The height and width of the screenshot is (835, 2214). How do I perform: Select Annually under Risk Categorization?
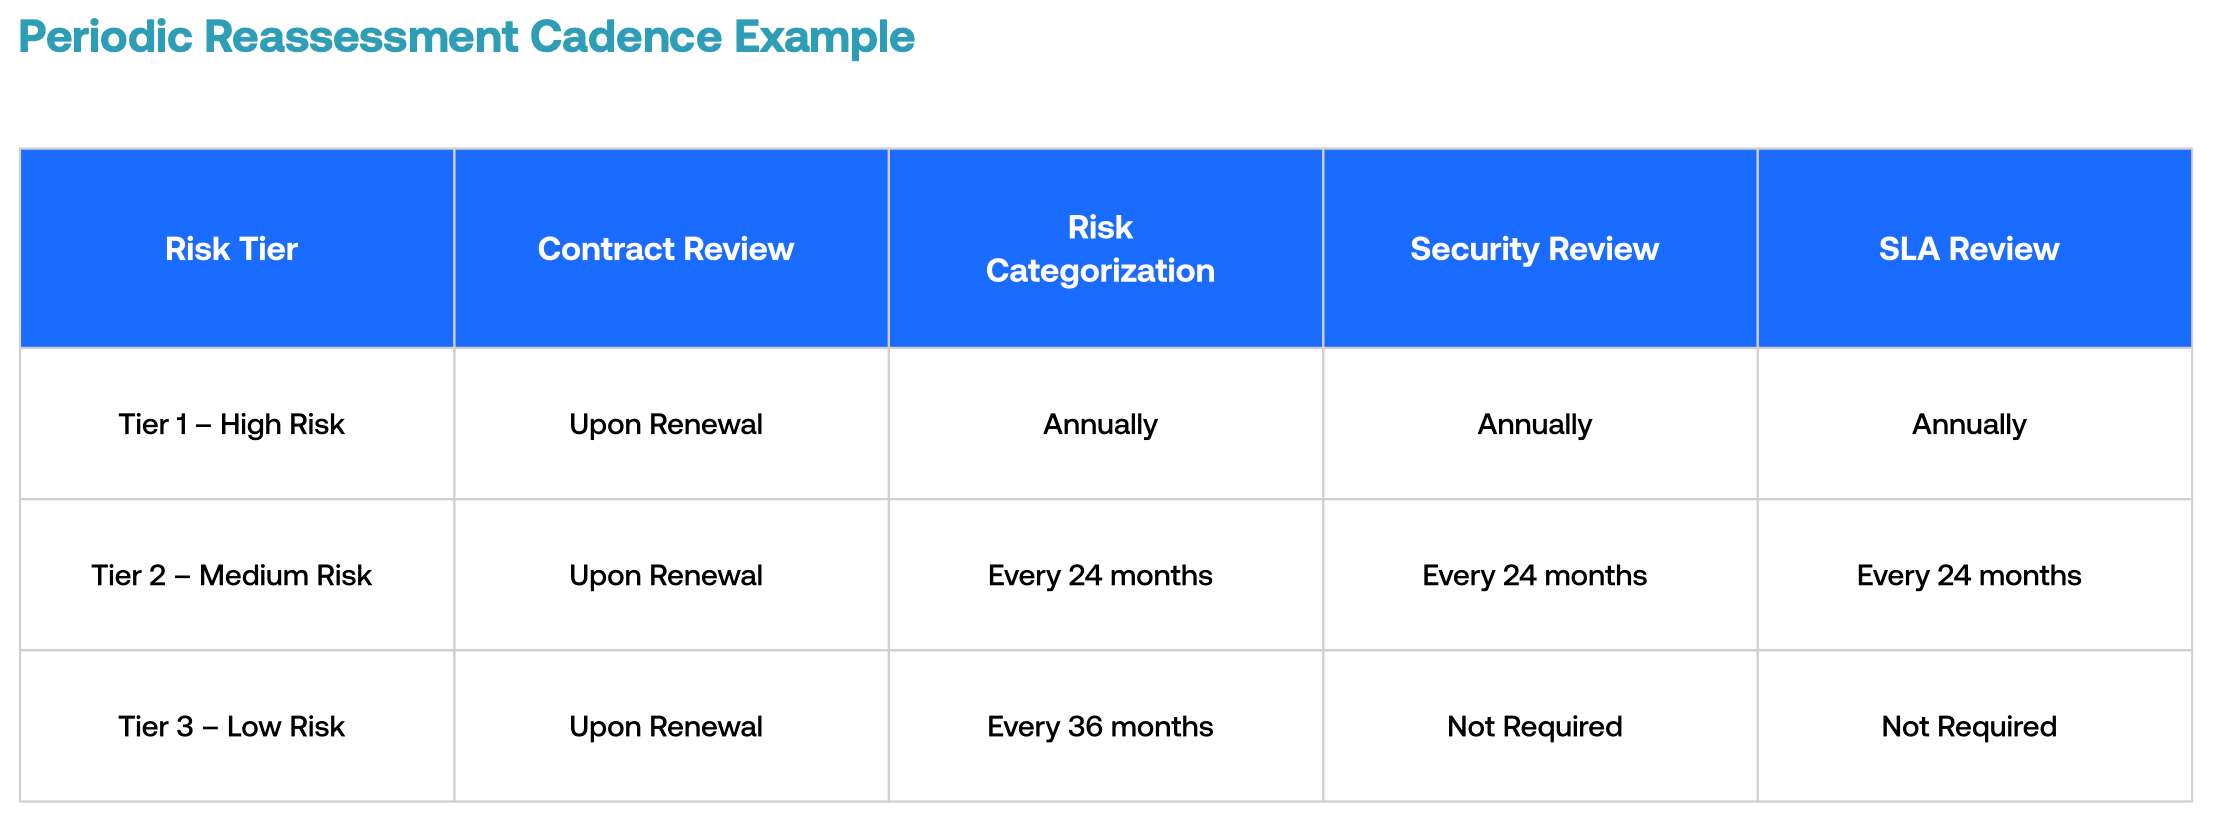click(x=1100, y=424)
